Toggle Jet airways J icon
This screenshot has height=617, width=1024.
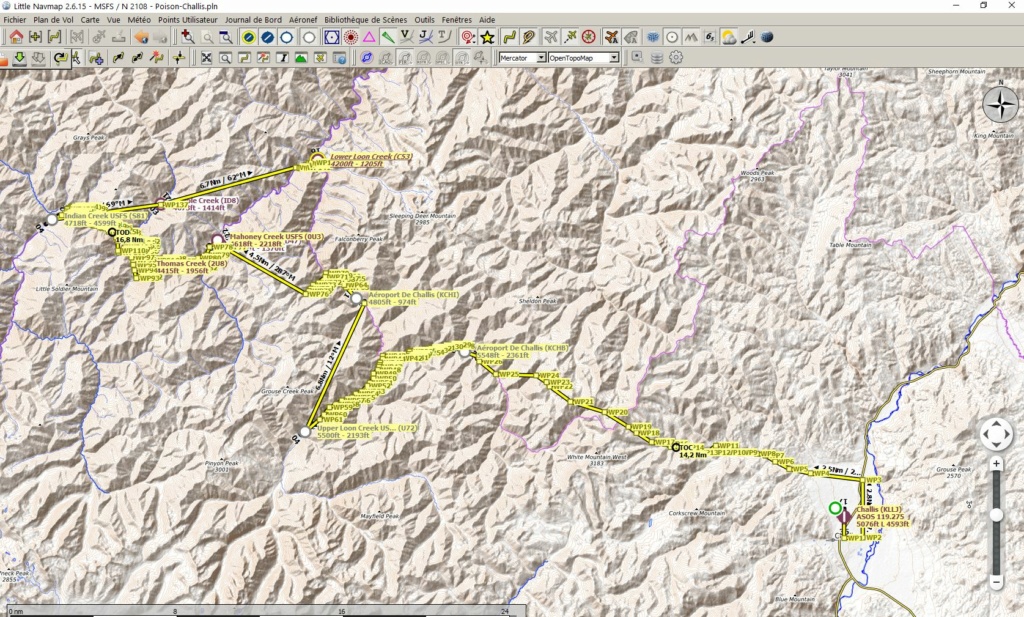pos(425,37)
